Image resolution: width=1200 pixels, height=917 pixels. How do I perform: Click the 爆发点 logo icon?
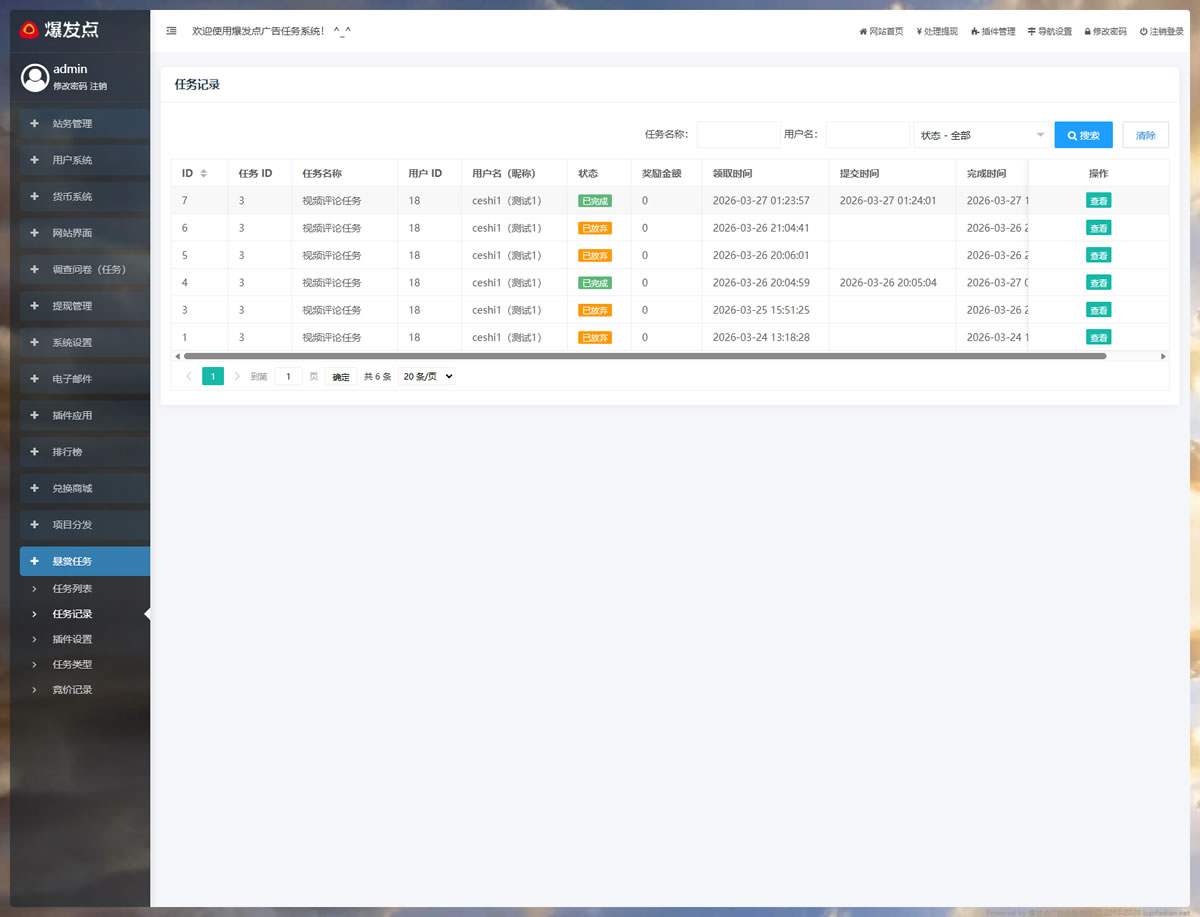[x=30, y=30]
